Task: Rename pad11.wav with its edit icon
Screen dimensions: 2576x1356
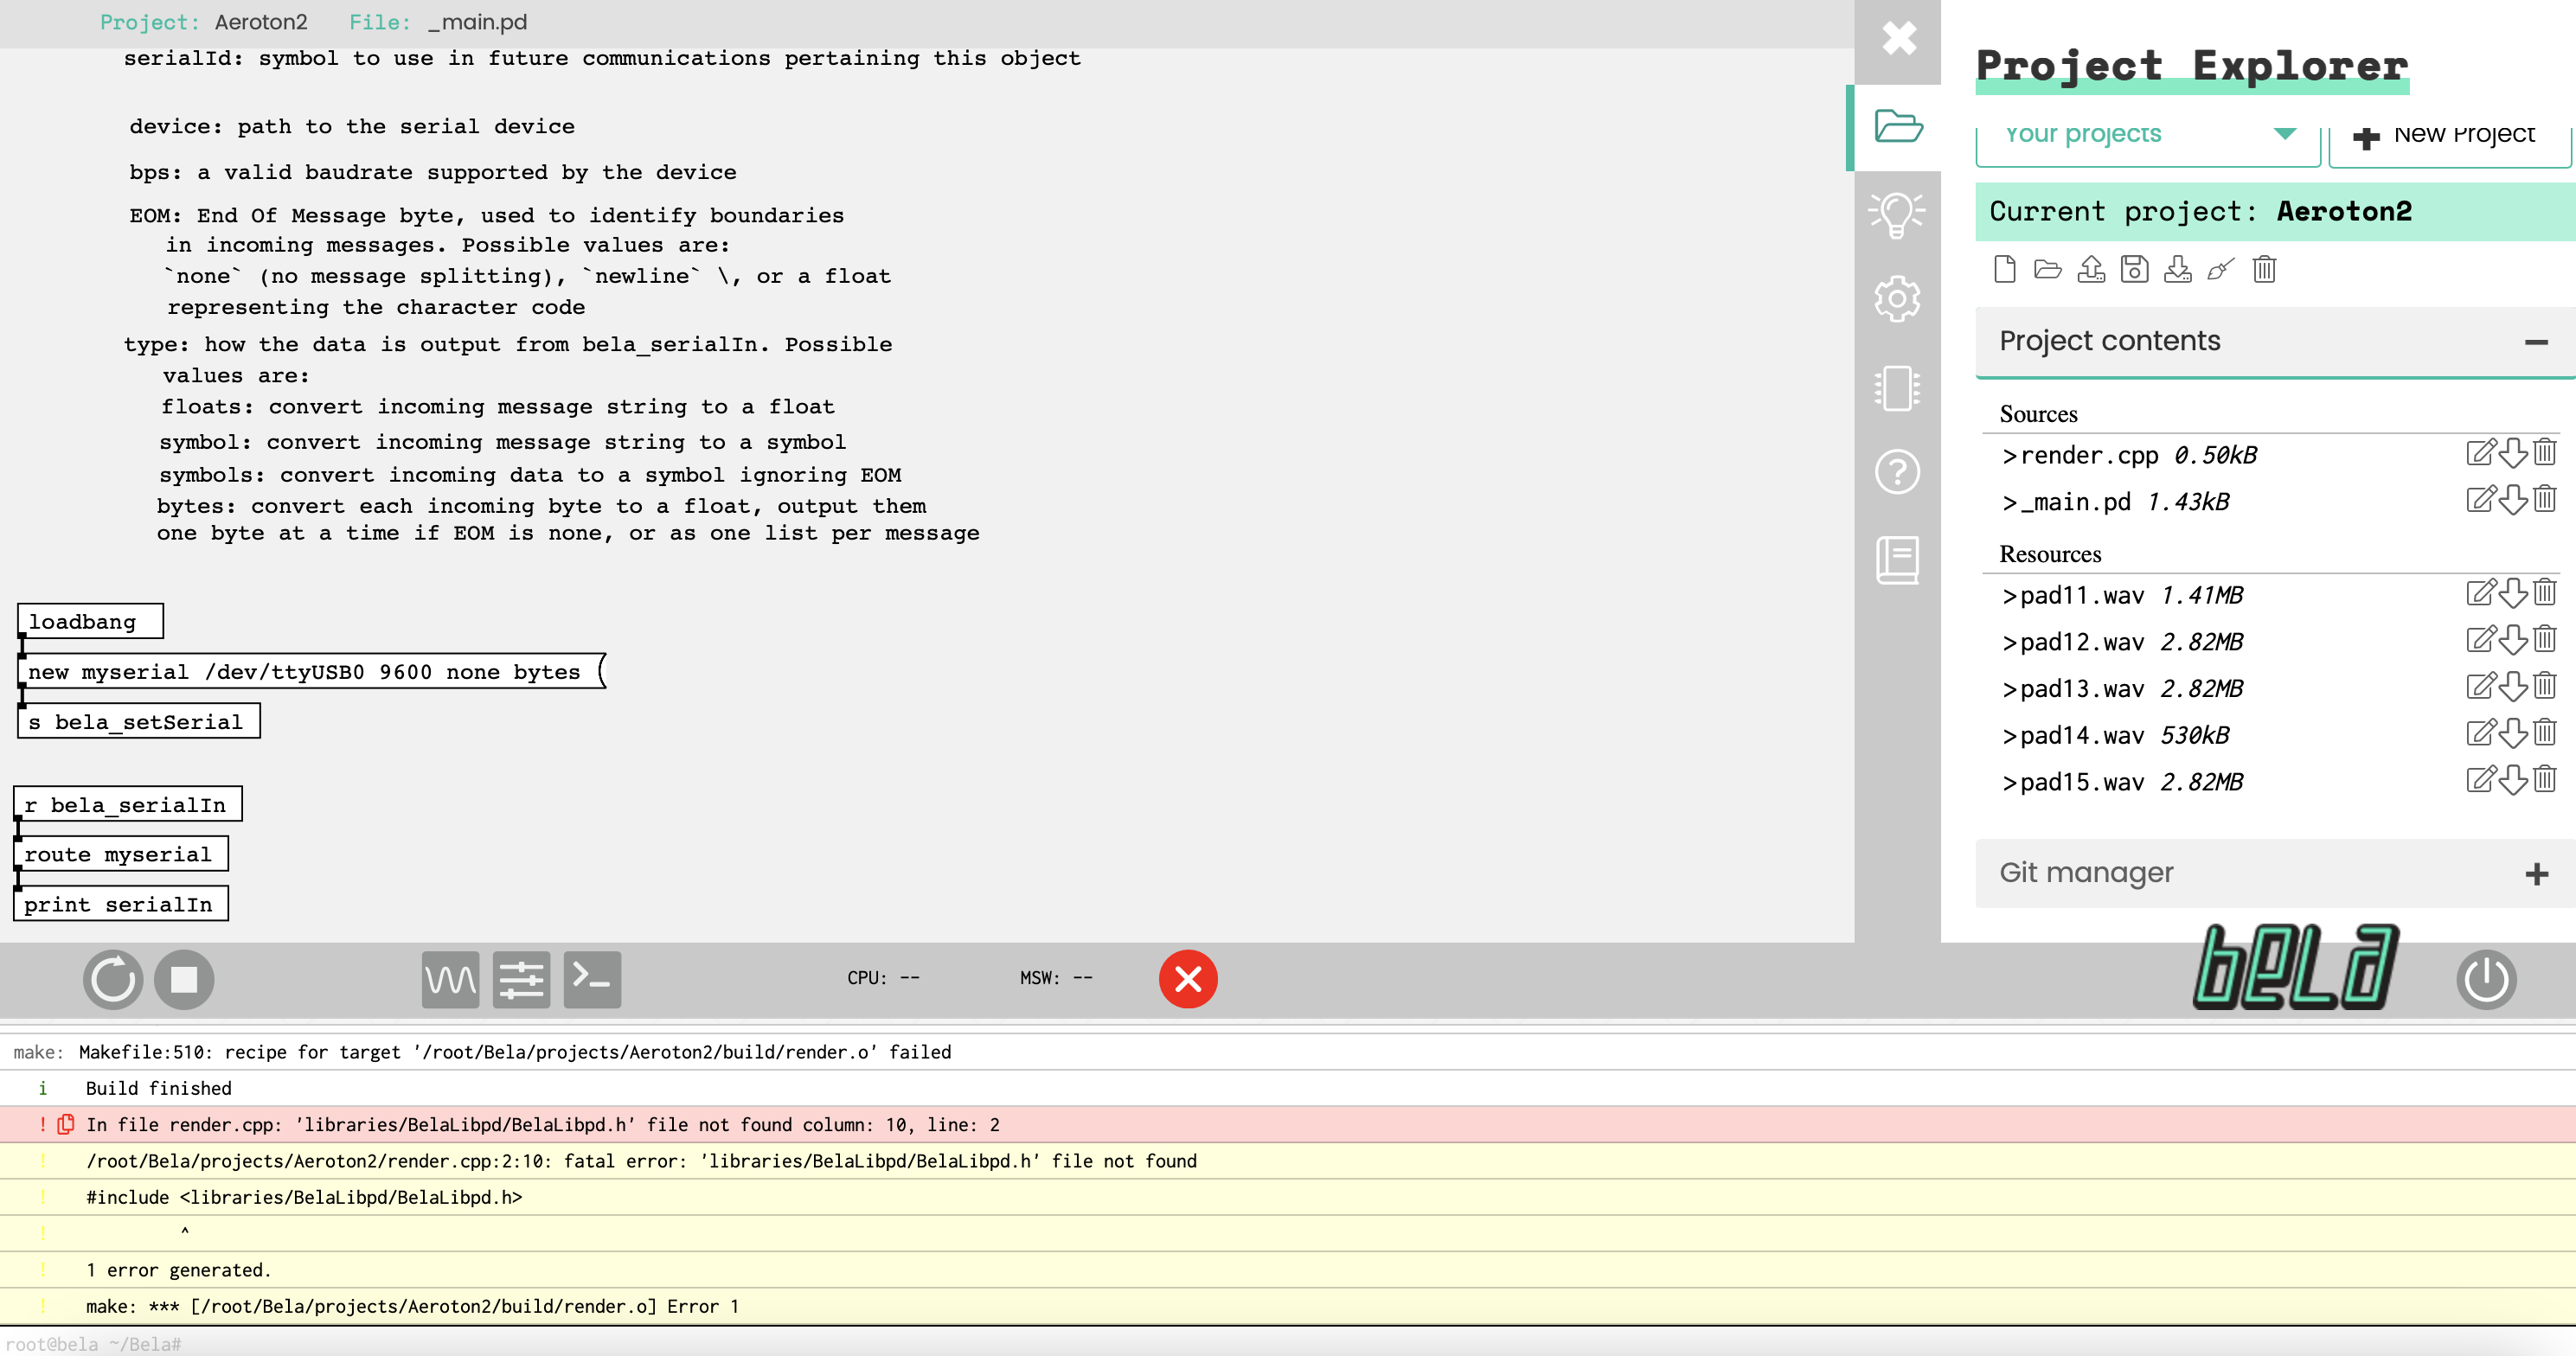Action: (2480, 594)
